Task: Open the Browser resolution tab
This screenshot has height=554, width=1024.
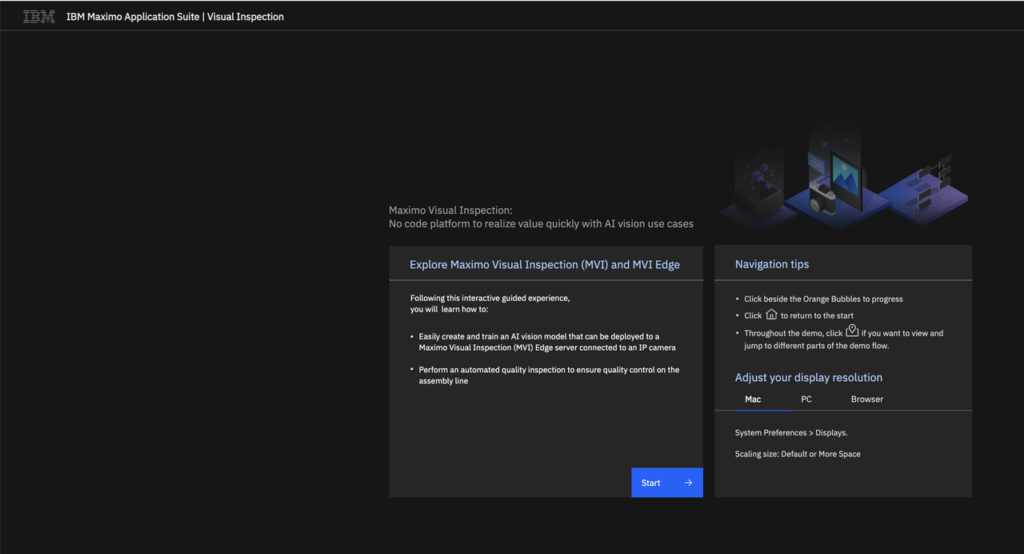Action: pyautogui.click(x=867, y=399)
